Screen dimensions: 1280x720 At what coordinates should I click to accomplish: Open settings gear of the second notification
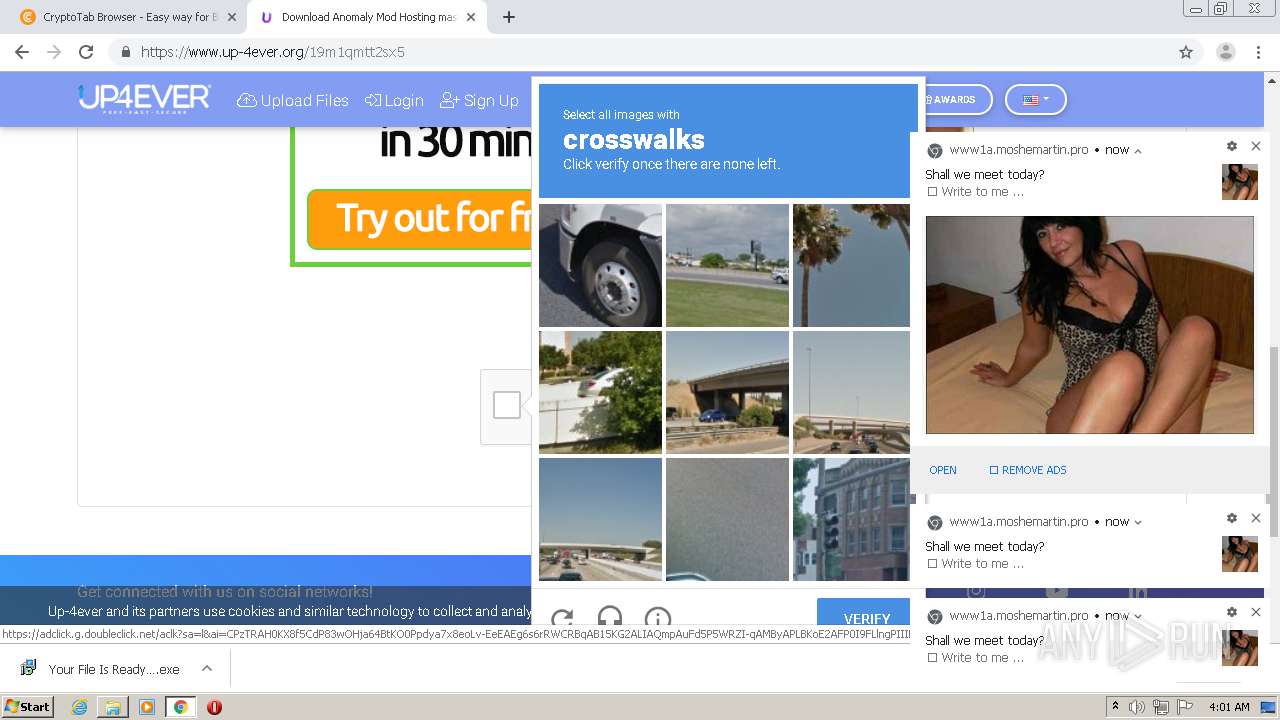[1232, 518]
